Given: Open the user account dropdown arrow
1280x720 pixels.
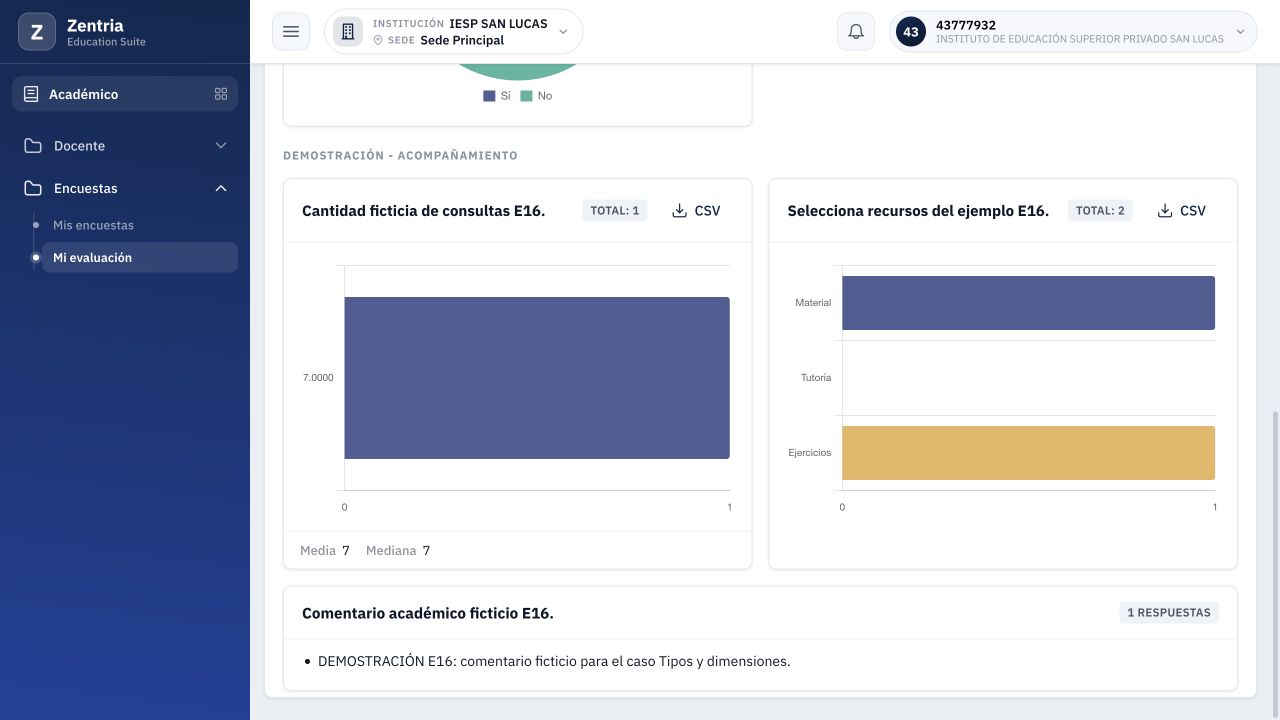Looking at the screenshot, I should click(1240, 32).
